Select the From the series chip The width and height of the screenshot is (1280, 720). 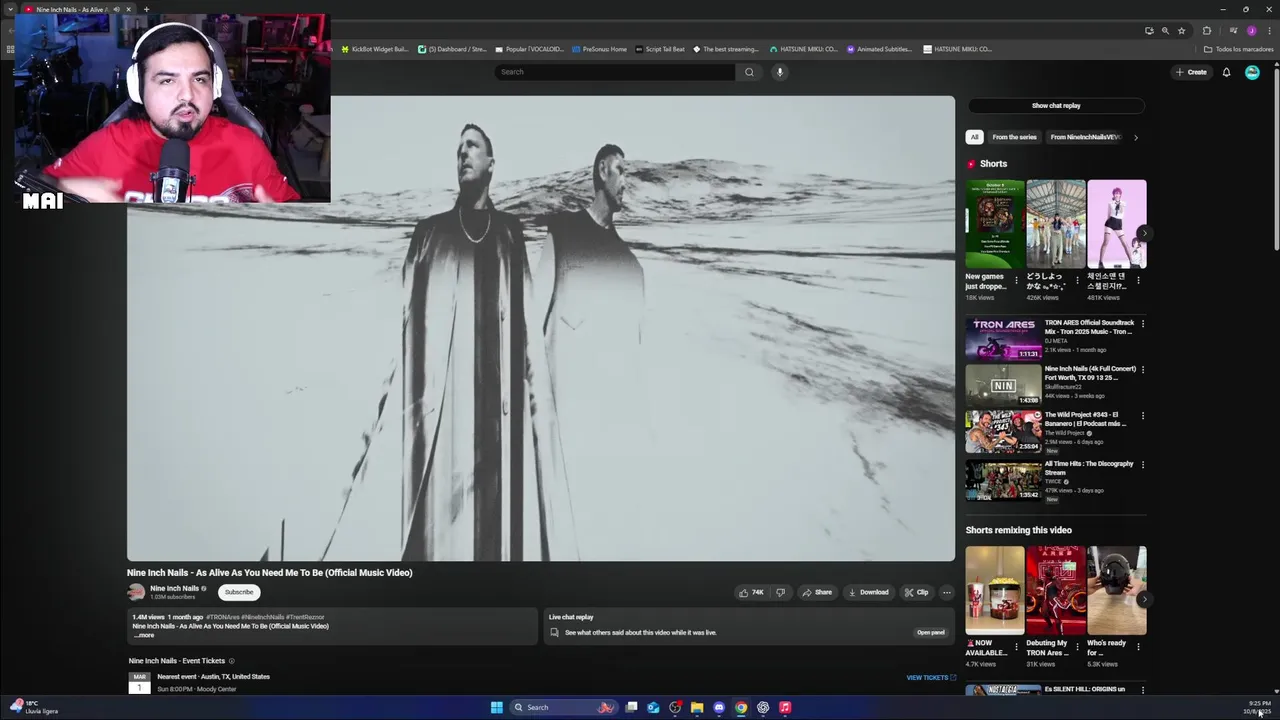coord(1014,137)
